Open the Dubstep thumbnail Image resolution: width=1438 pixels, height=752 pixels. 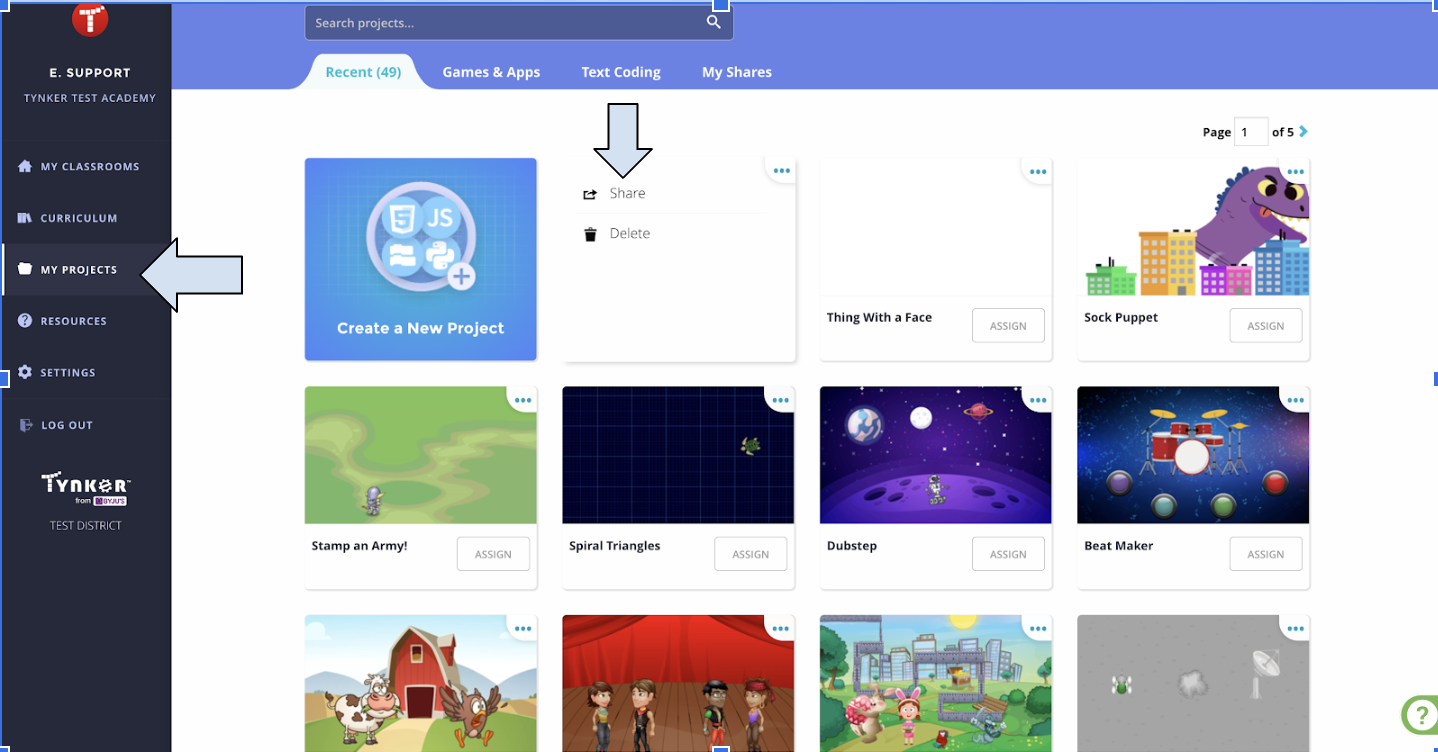[x=936, y=455]
